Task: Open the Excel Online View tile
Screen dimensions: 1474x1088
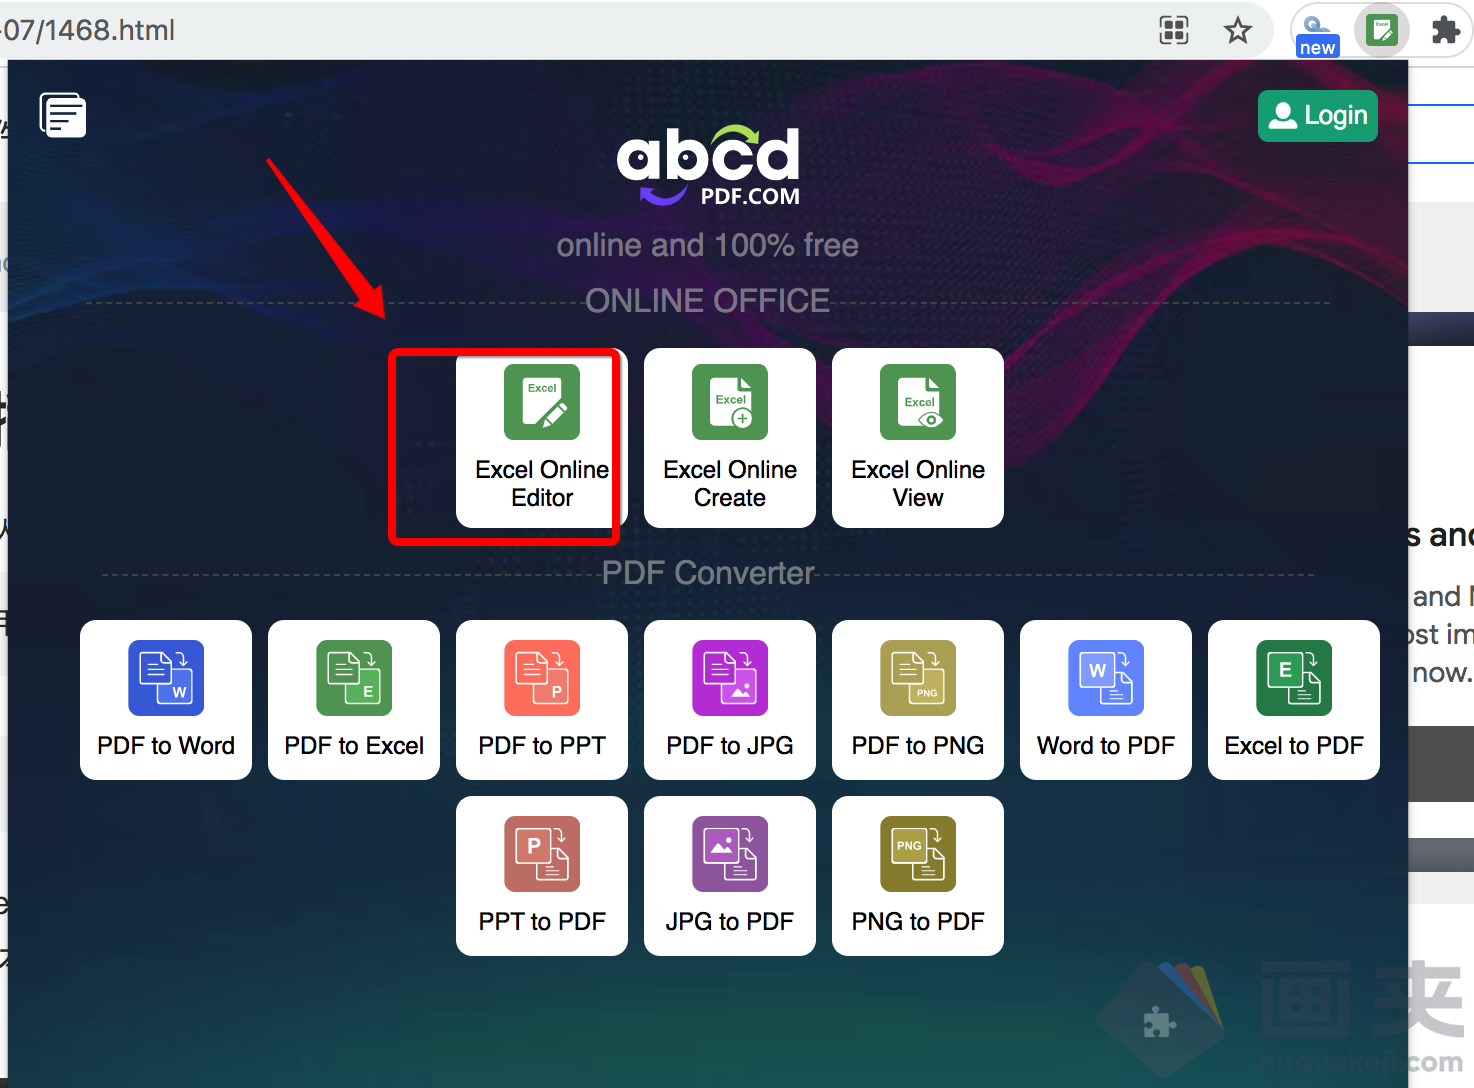Action: click(x=917, y=438)
